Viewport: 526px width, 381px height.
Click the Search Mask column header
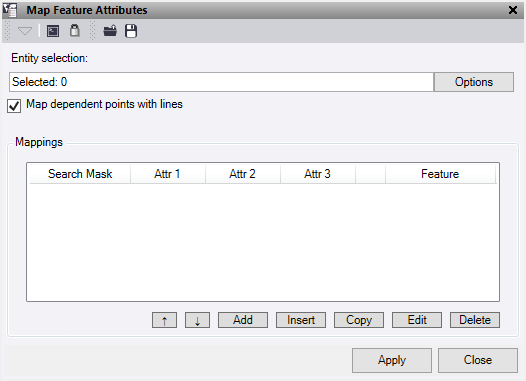click(80, 174)
